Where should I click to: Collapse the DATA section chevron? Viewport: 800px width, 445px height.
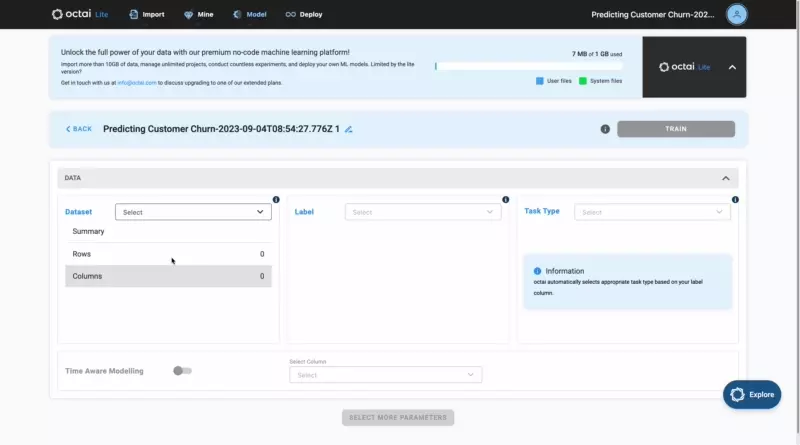(x=726, y=178)
